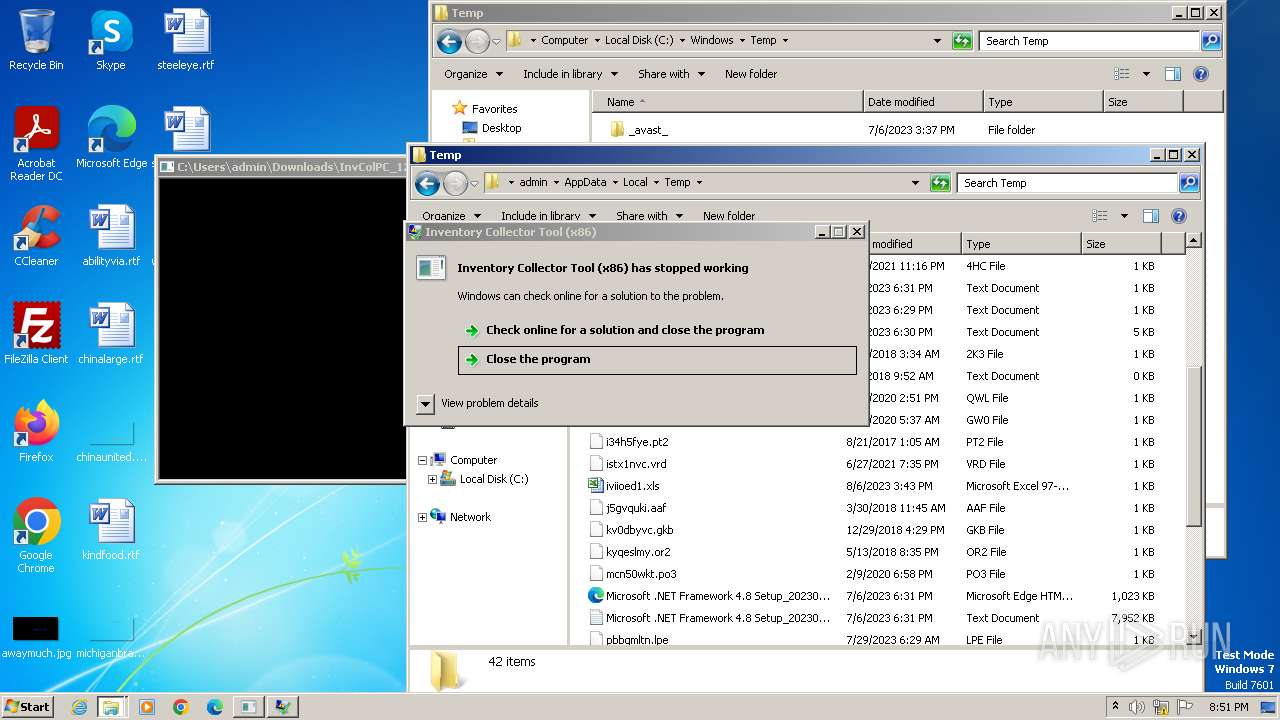Sort by Name column in rear window
1280x720 pixels.
point(728,102)
